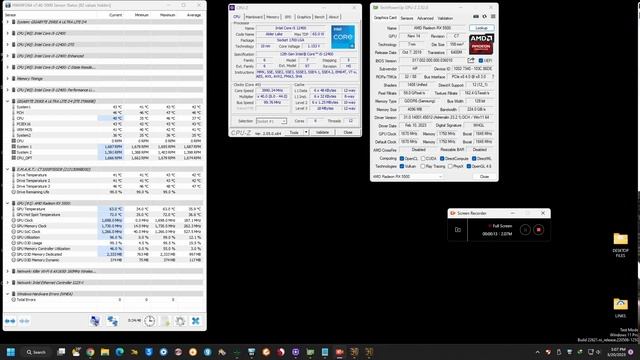Click the AMD Radeon logo in GPU-Z
640x360 pixels.
click(481, 44)
